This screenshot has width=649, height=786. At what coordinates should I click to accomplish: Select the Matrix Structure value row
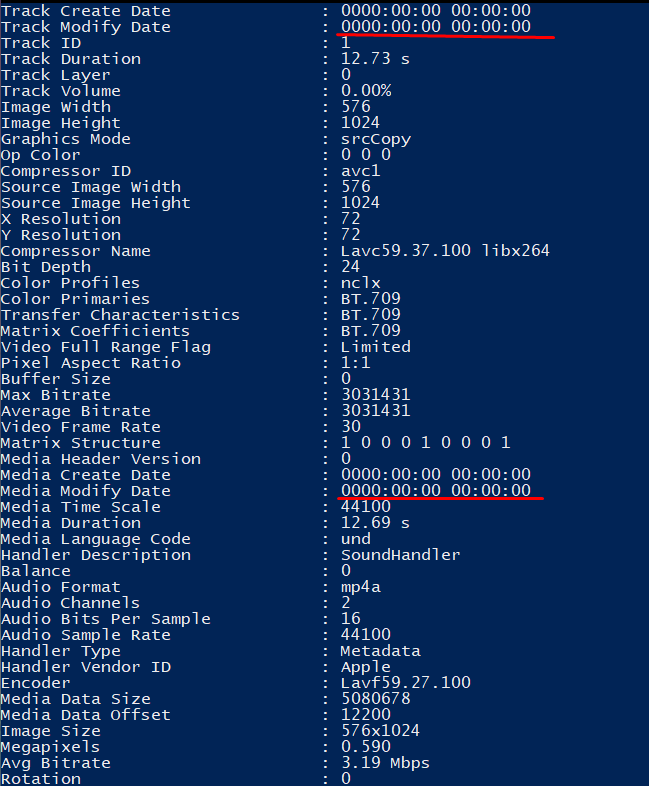(x=425, y=442)
